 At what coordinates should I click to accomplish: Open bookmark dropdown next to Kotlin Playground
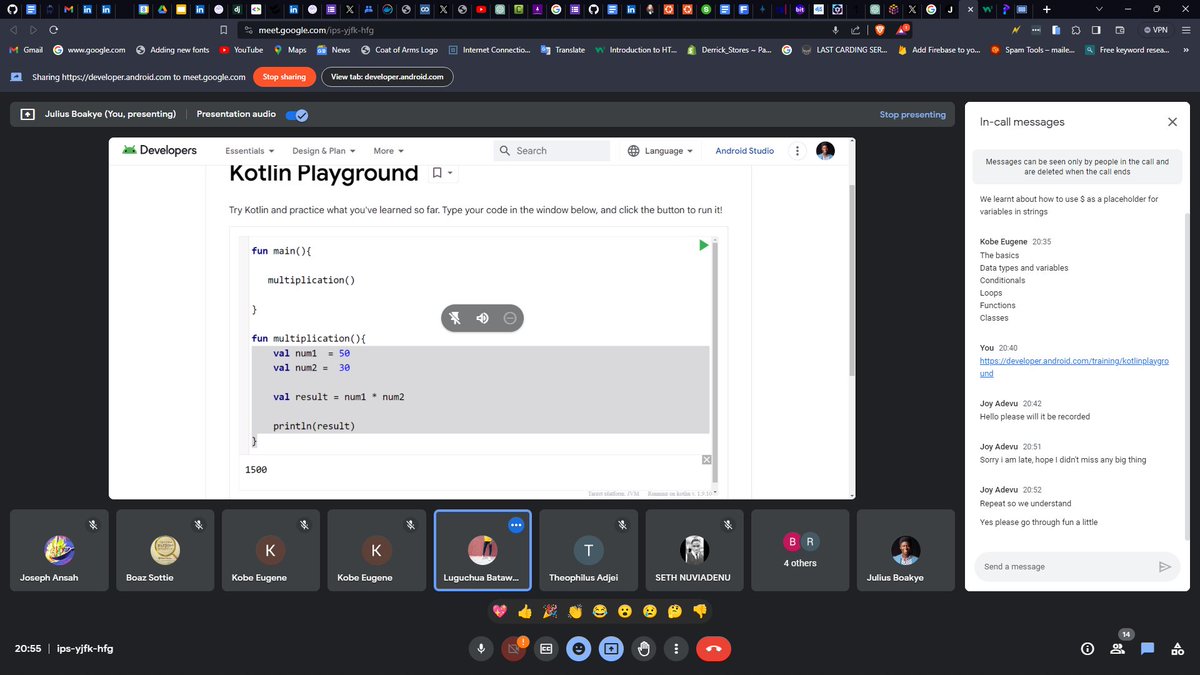tap(443, 173)
